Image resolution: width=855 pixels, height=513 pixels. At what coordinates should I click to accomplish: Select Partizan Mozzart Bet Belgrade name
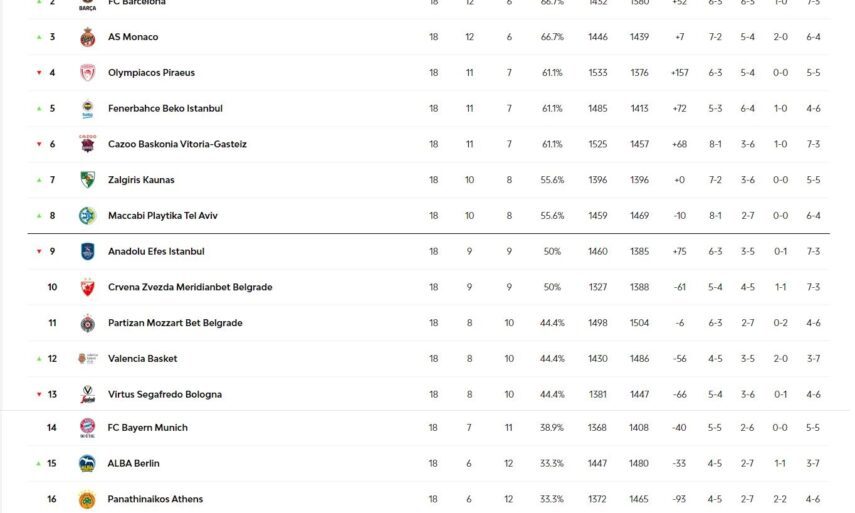pos(175,323)
